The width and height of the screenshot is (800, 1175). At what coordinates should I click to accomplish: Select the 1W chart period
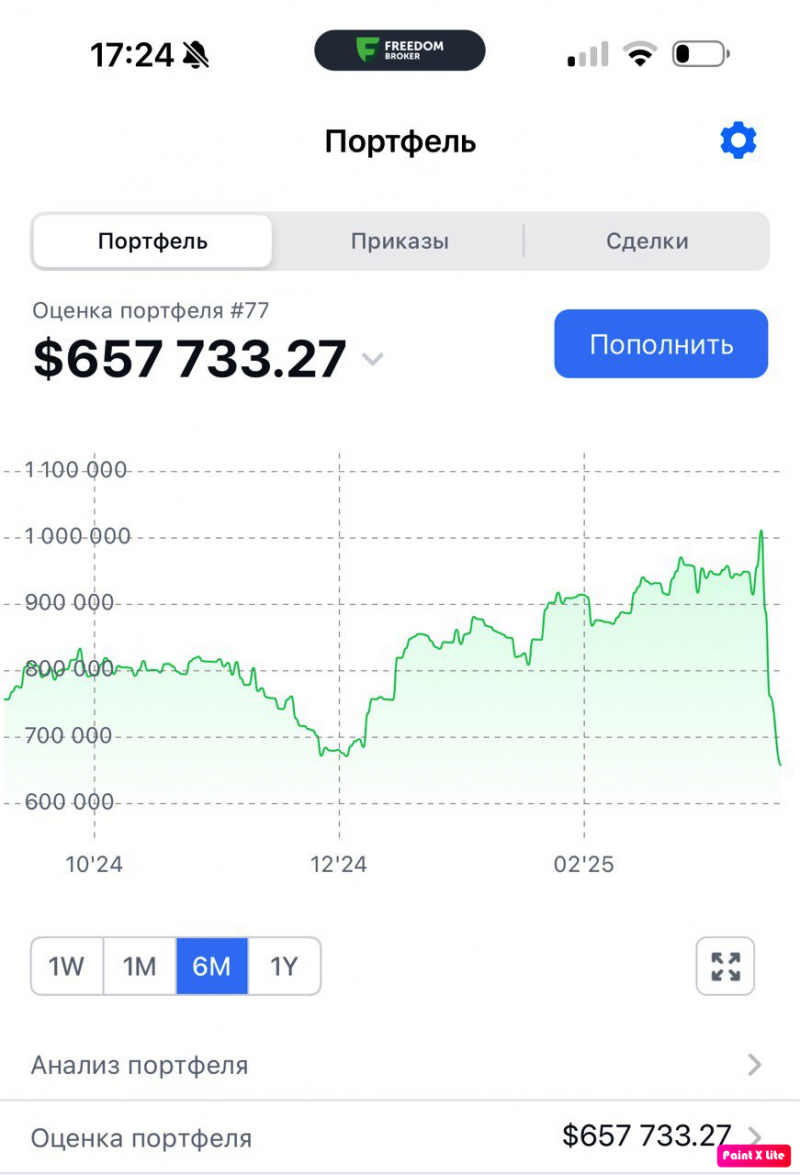pyautogui.click(x=67, y=966)
